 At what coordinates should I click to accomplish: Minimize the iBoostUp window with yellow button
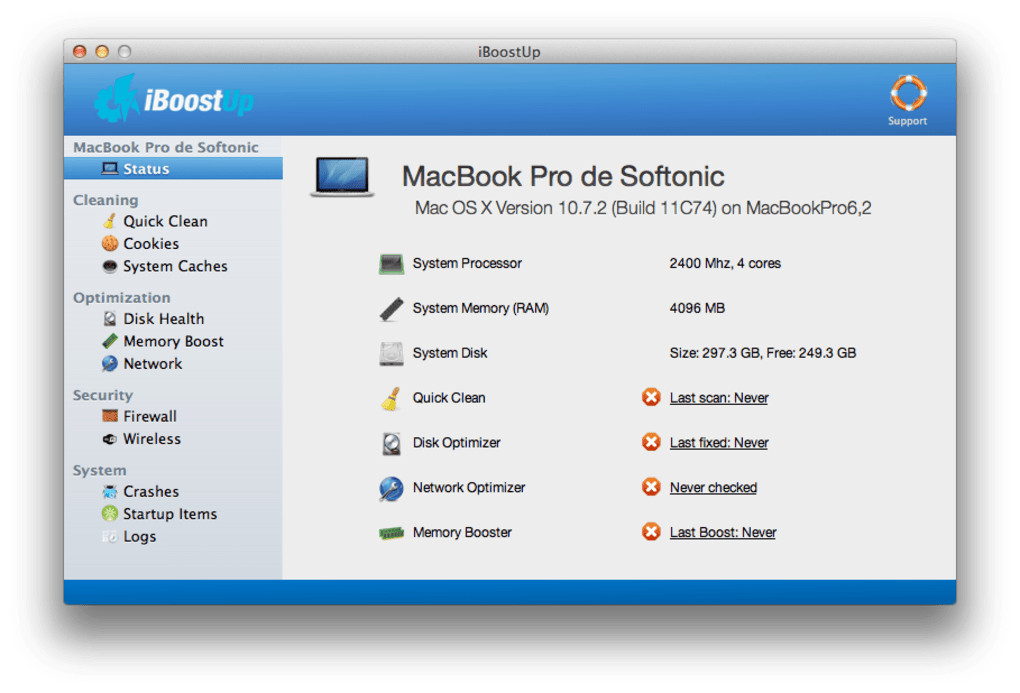102,51
